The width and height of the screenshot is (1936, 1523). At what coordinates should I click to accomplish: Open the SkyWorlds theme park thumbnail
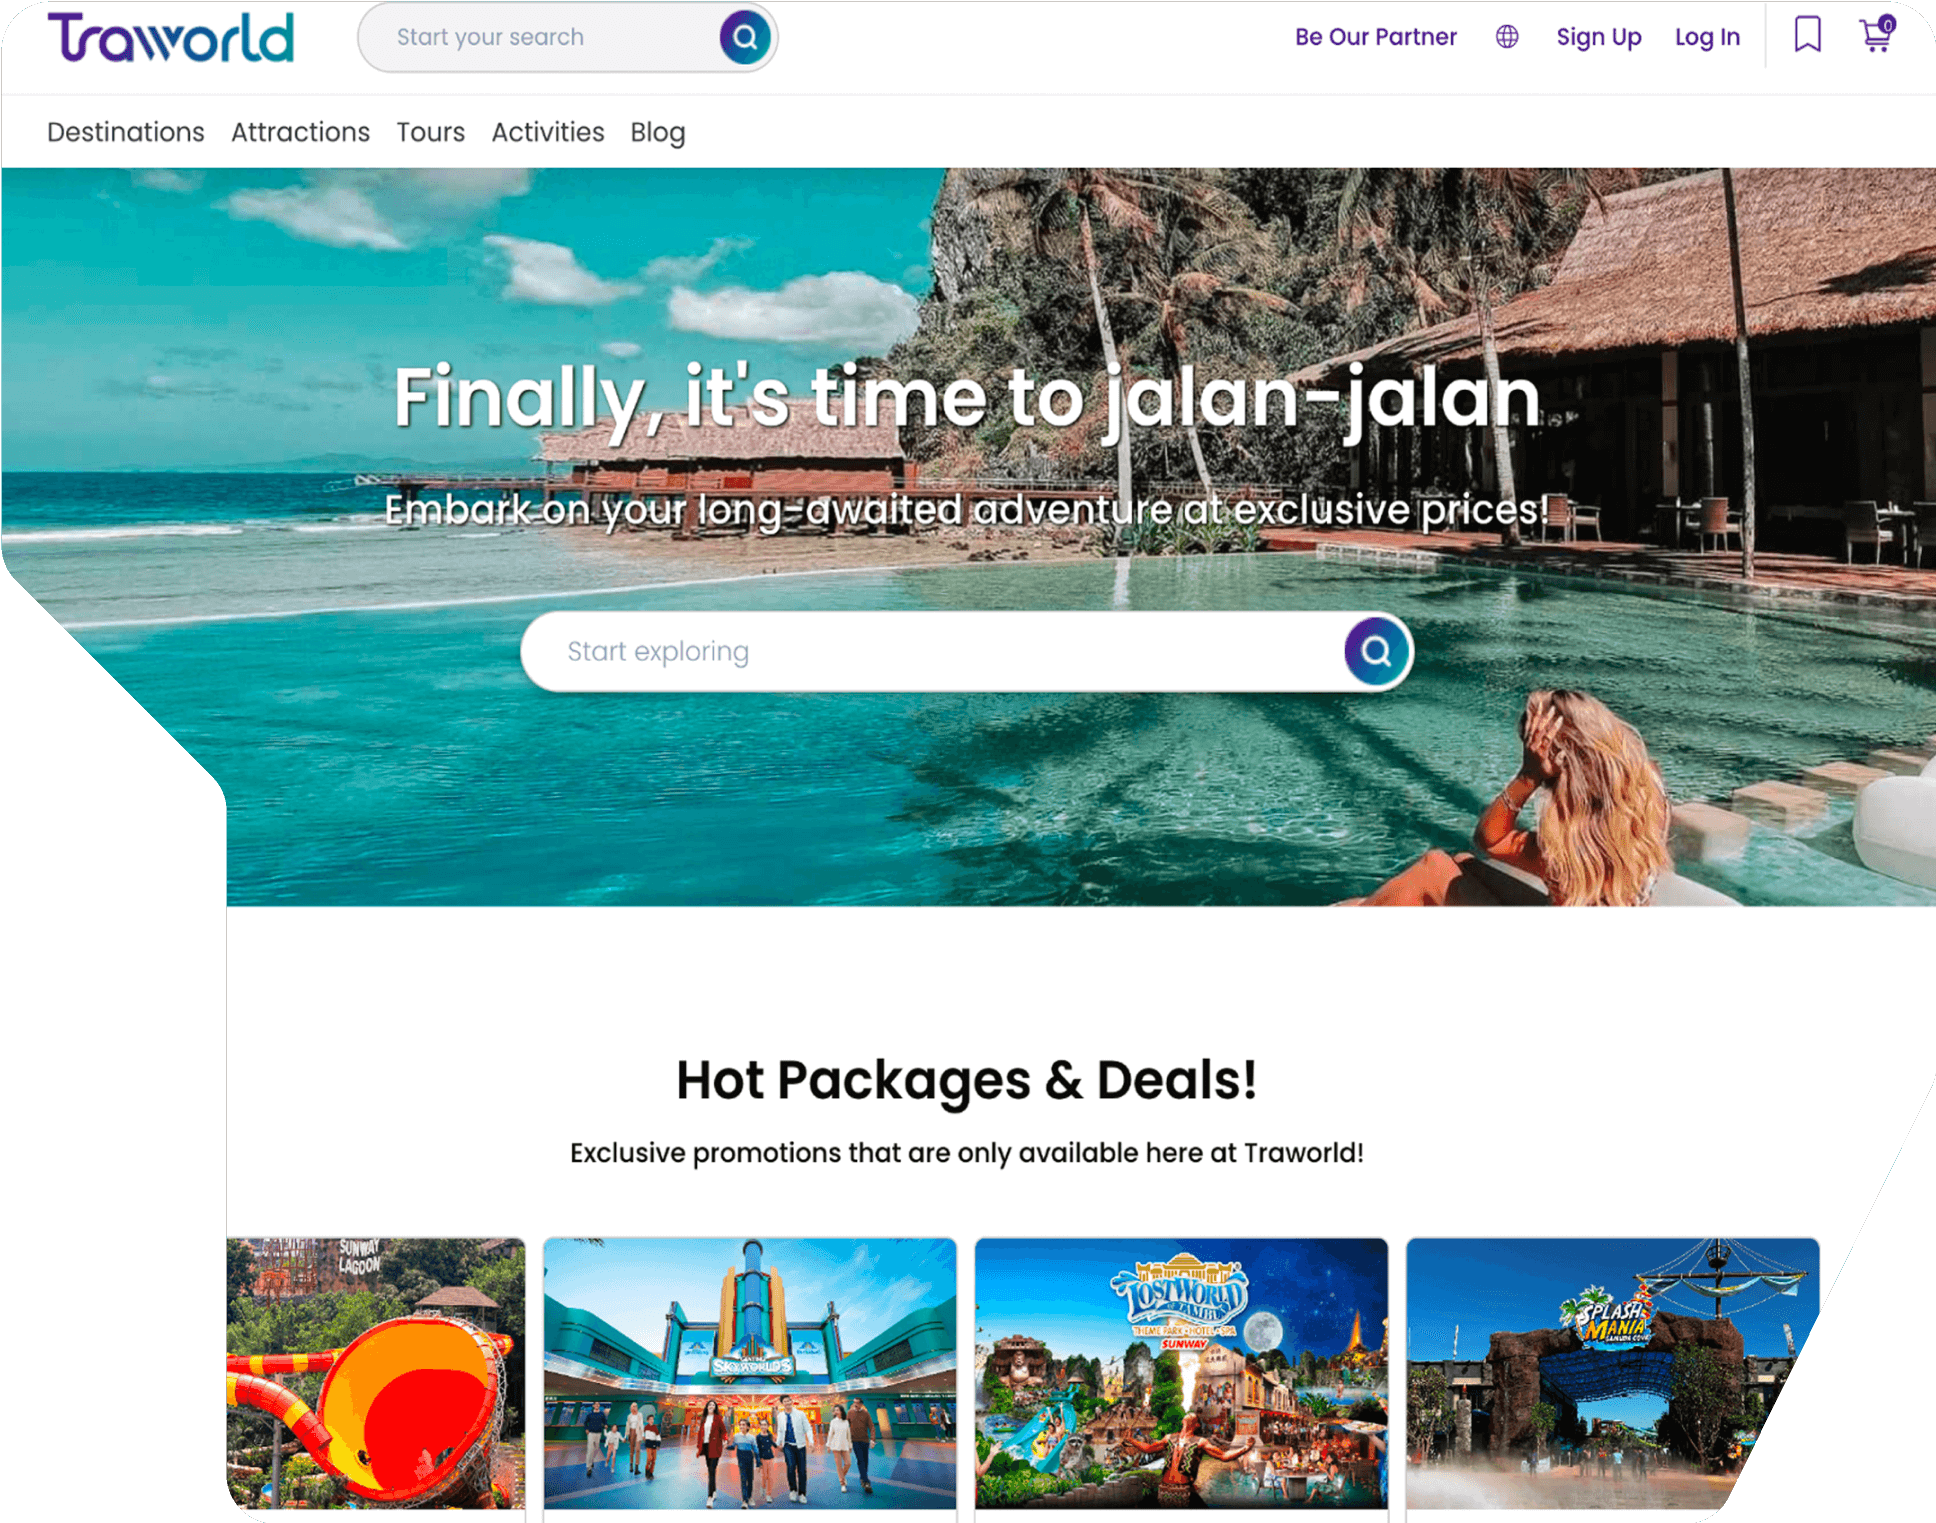pos(750,1373)
